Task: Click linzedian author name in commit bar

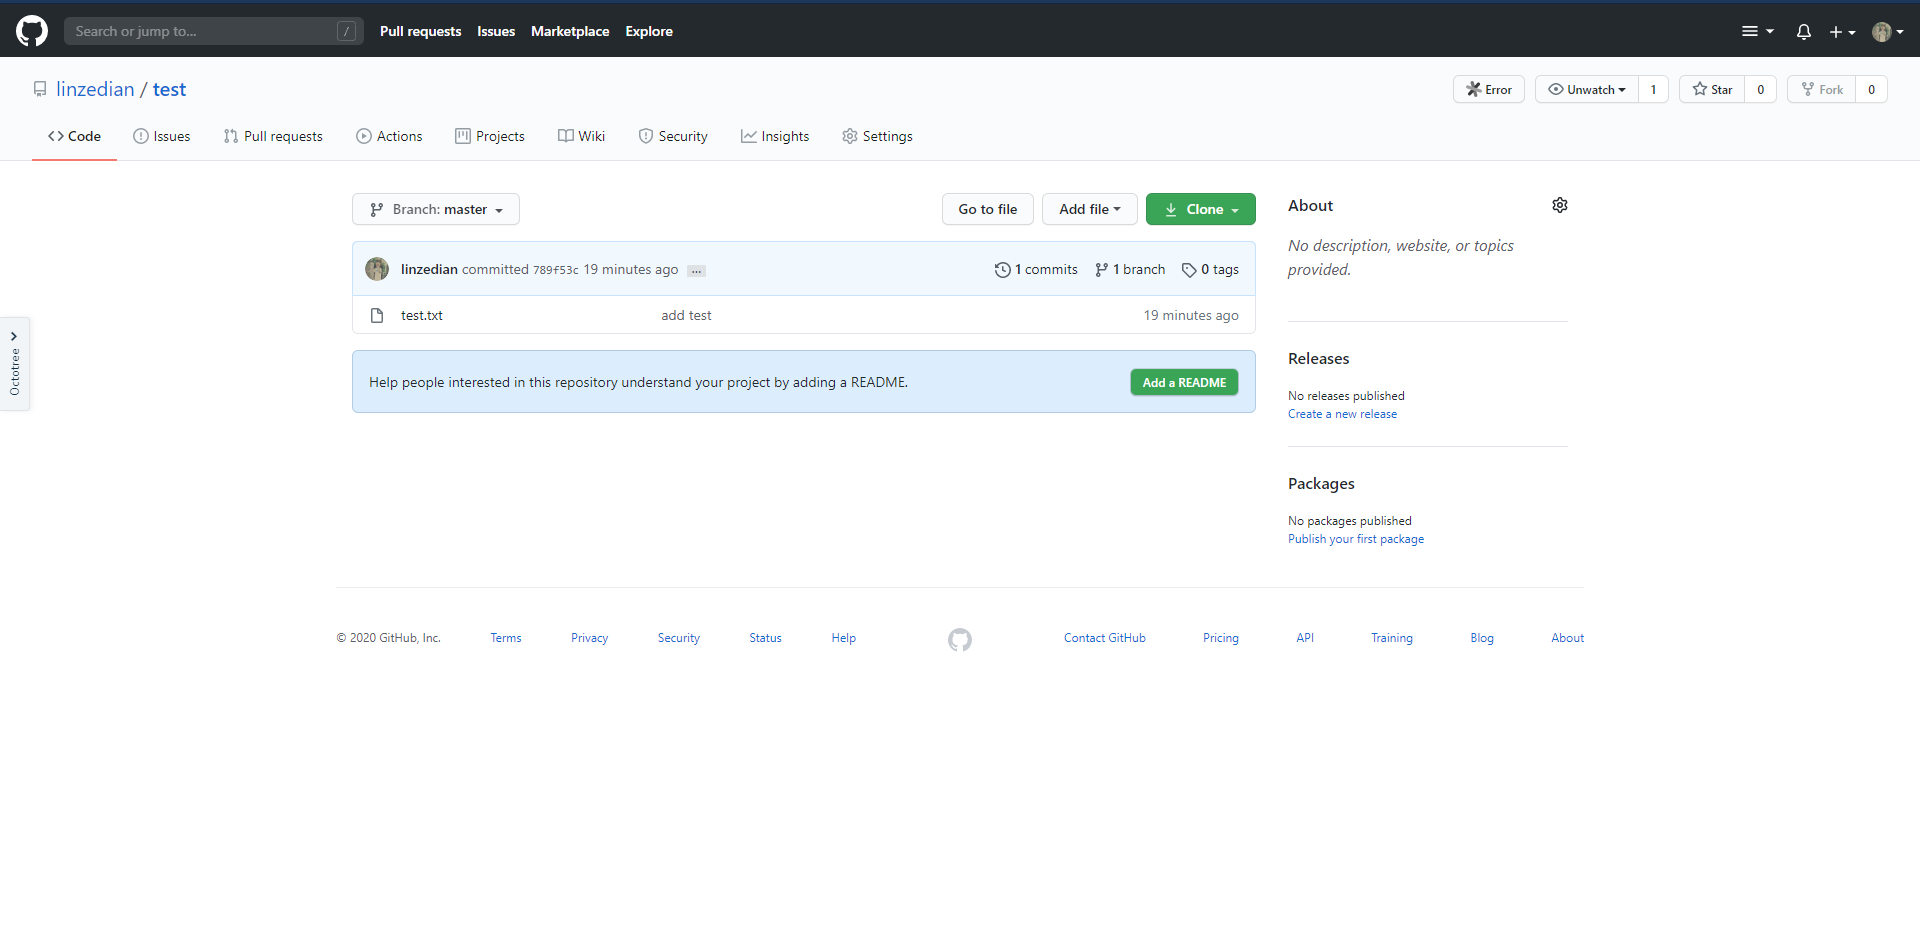Action: pos(429,269)
